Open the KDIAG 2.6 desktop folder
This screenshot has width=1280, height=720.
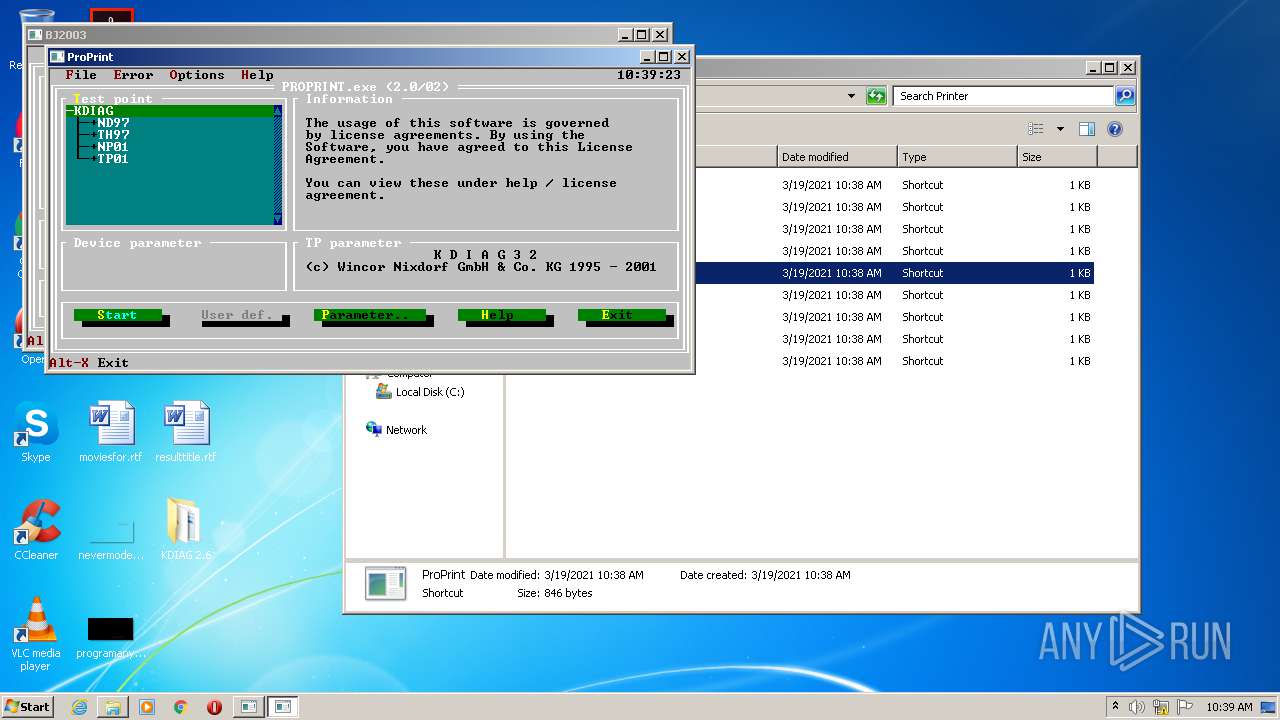click(x=186, y=530)
